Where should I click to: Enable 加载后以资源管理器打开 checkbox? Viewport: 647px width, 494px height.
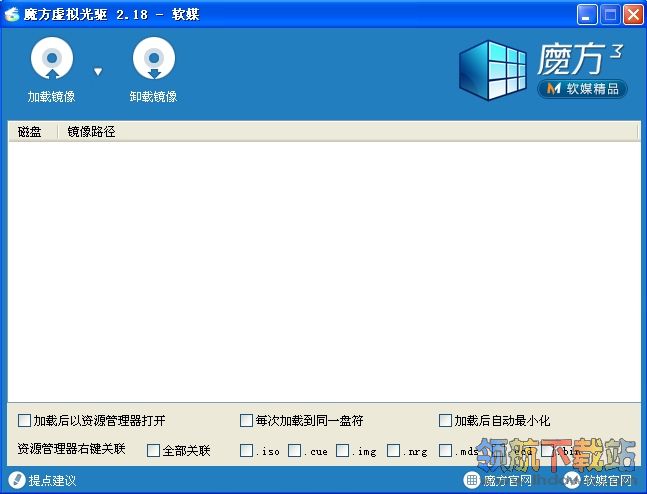tap(24, 421)
